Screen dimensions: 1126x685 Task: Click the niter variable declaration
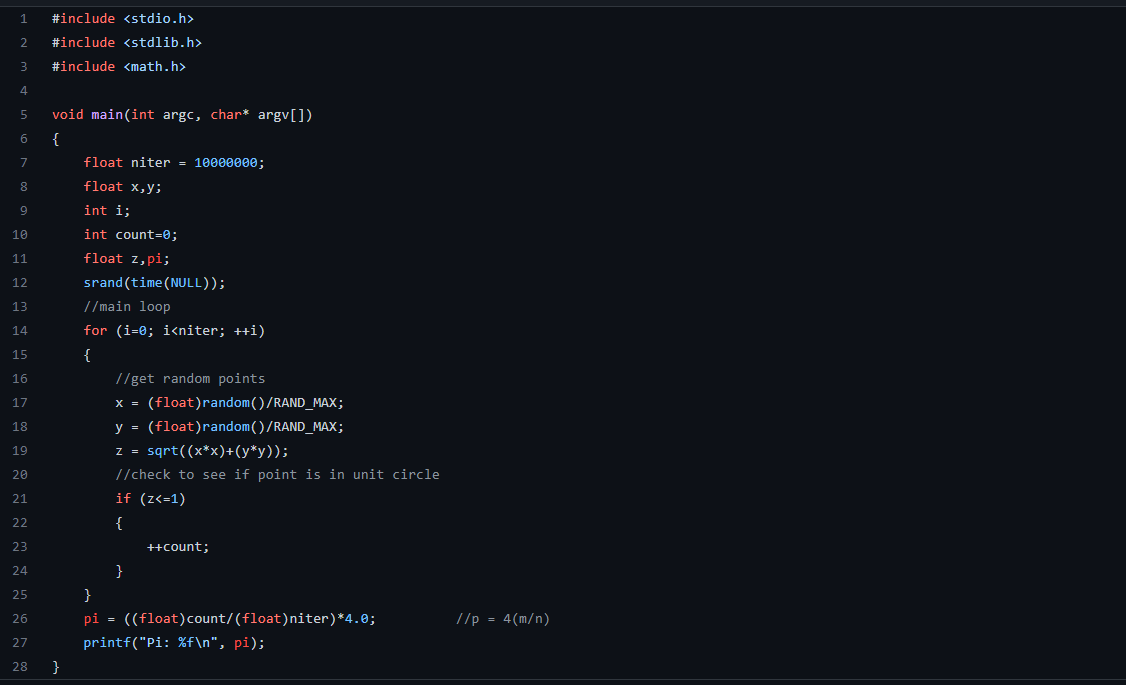(x=150, y=162)
